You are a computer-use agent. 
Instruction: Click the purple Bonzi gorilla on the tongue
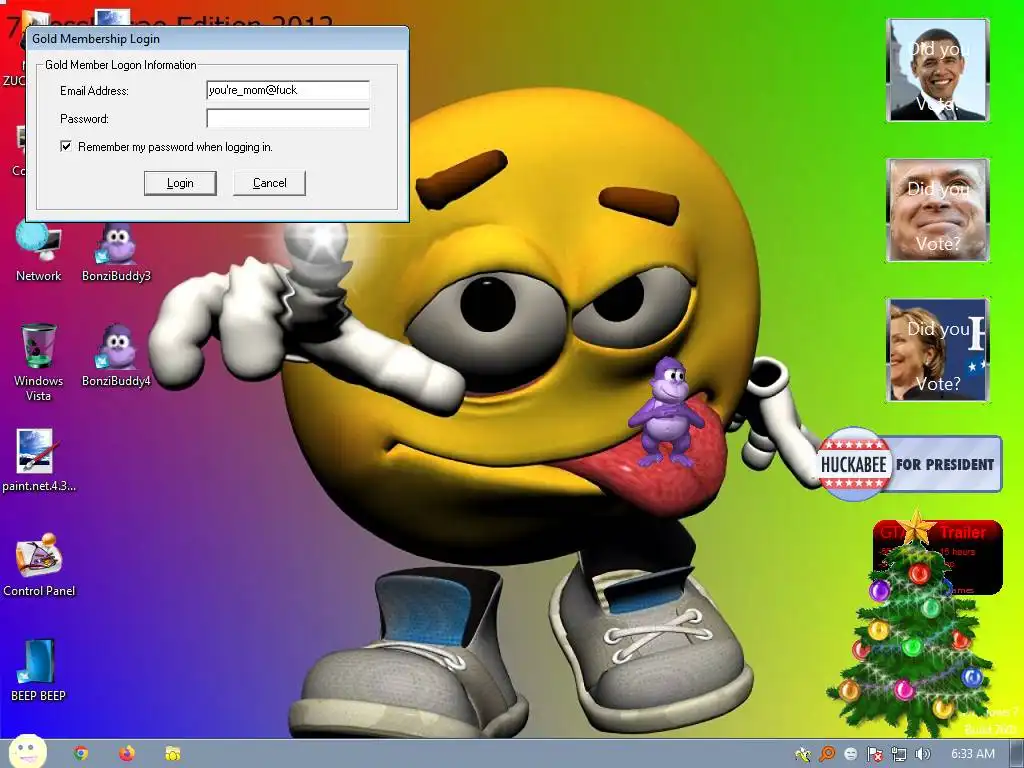coord(667,411)
